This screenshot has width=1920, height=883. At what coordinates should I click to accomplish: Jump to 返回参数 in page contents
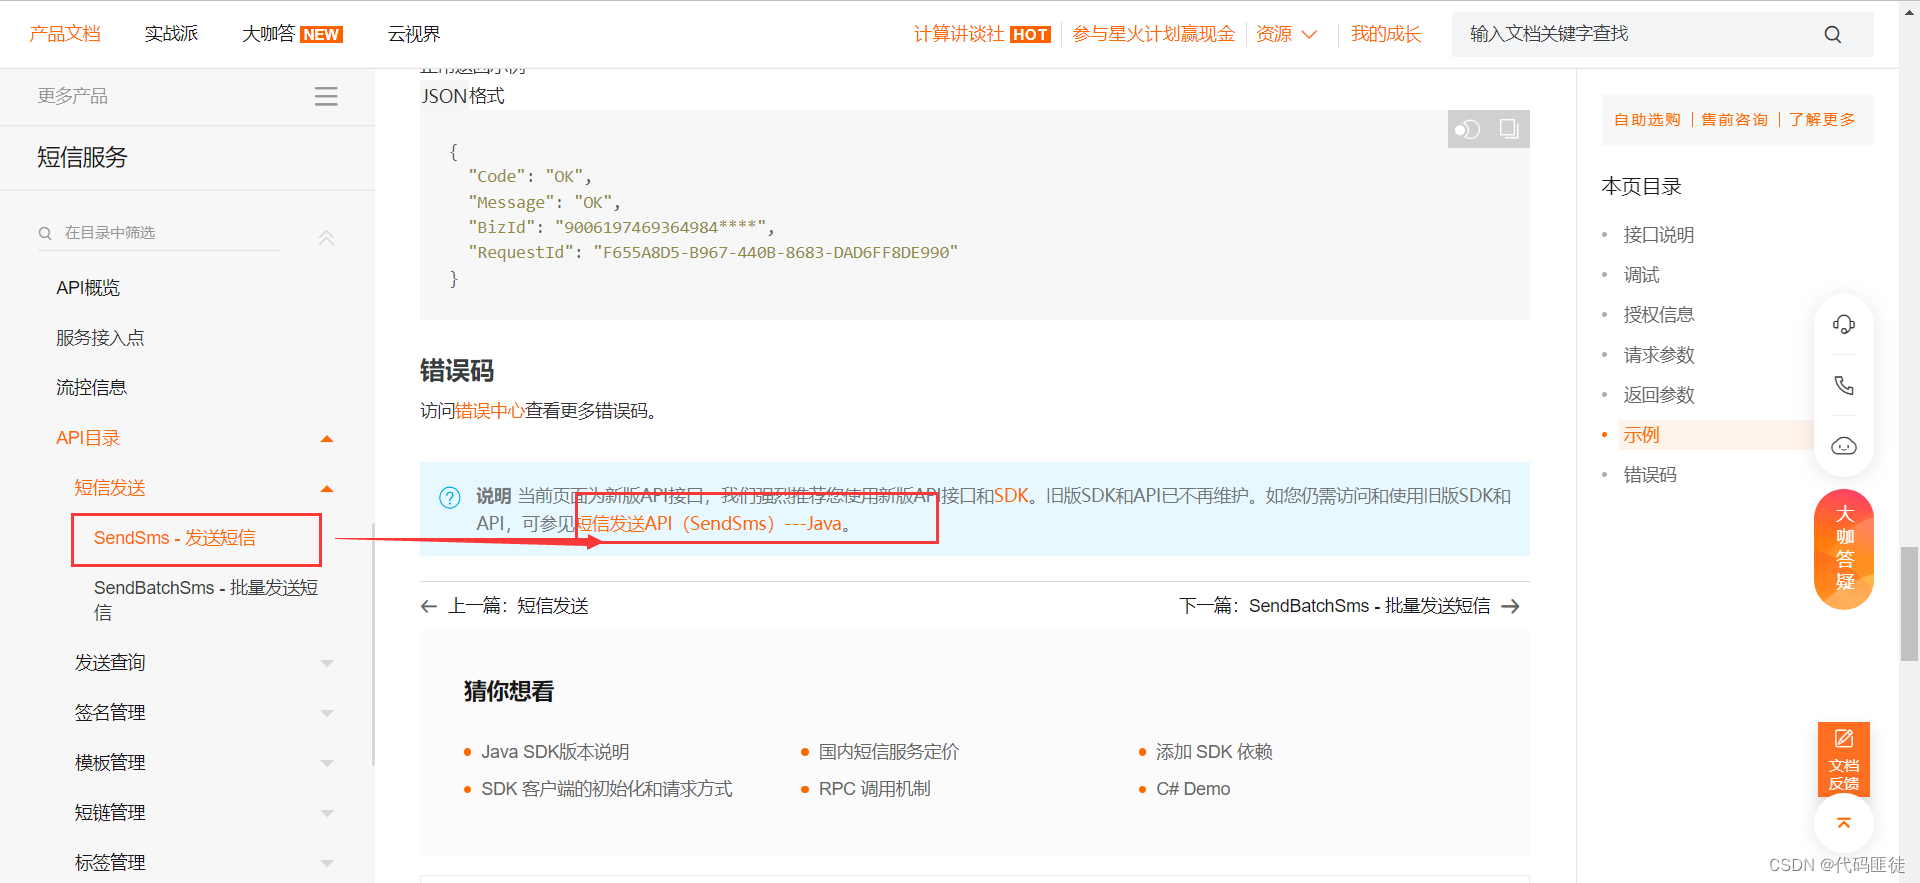[x=1658, y=395]
